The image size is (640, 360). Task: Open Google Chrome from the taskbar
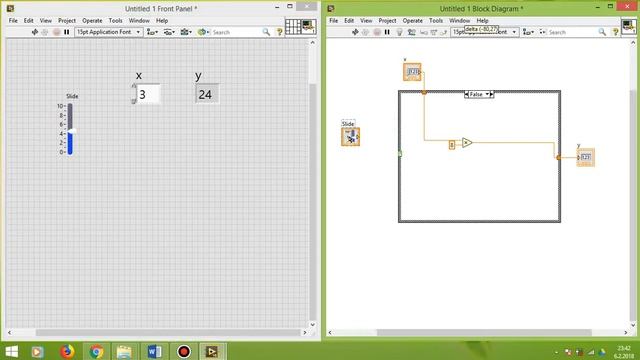[x=96, y=351]
